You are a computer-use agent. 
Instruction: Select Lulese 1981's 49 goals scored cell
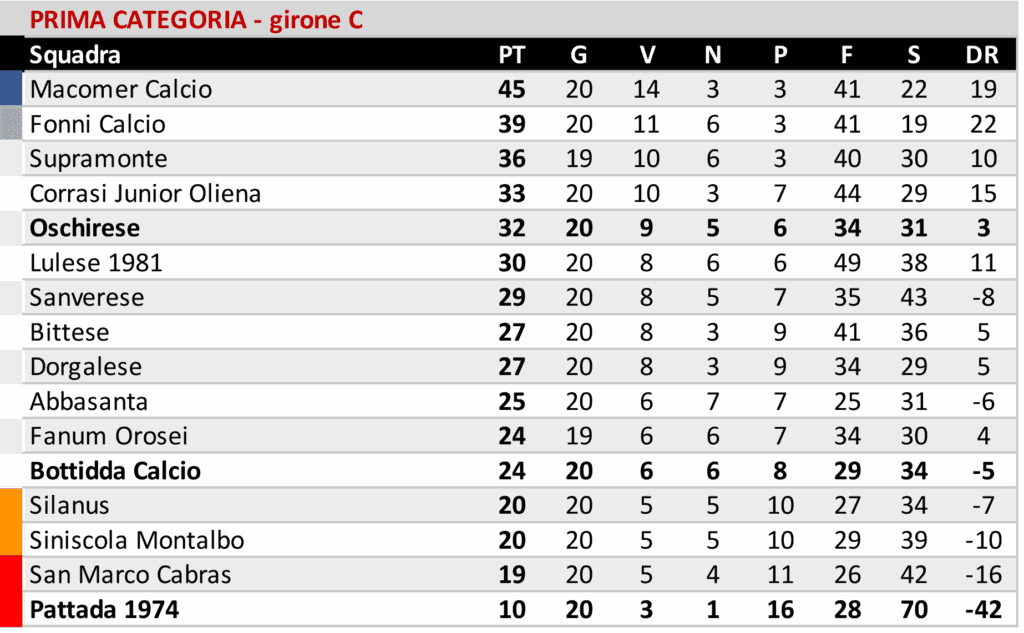(x=847, y=263)
